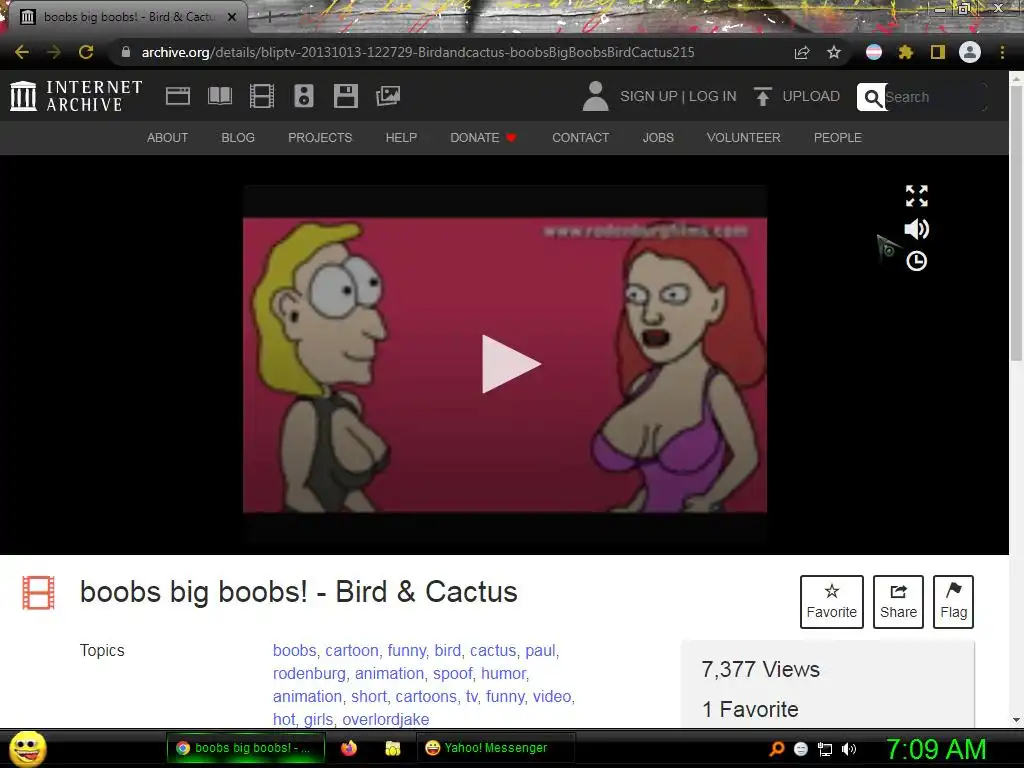This screenshot has width=1024, height=768.
Task: Open the Audio speaker icon in navbar
Action: point(304,96)
